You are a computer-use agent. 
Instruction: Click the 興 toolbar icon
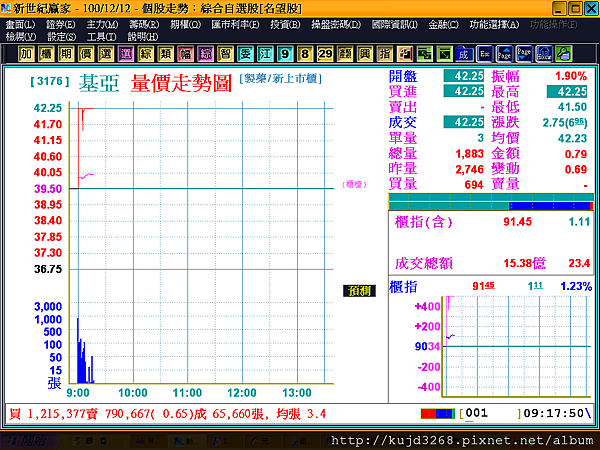point(365,54)
